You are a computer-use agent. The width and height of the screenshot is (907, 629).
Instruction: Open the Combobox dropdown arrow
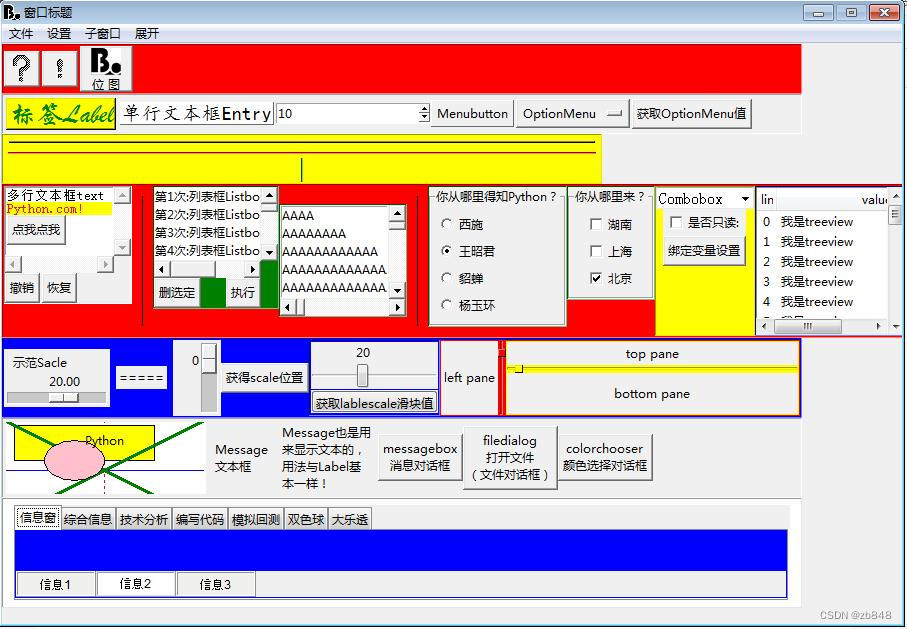tap(745, 199)
